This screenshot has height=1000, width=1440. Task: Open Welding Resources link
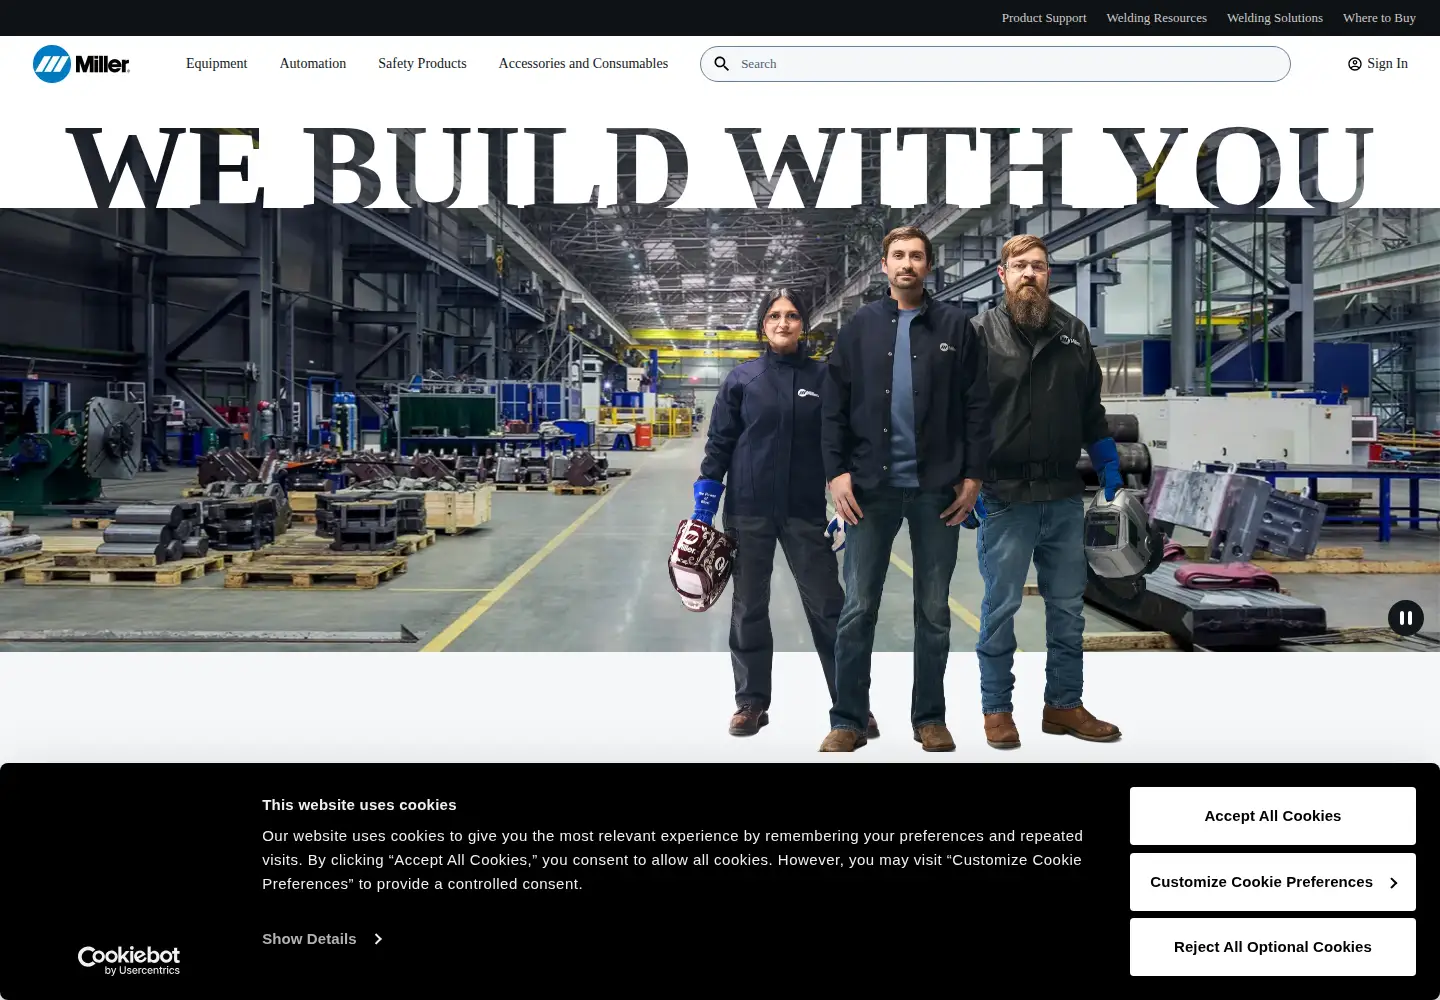[x=1156, y=18]
